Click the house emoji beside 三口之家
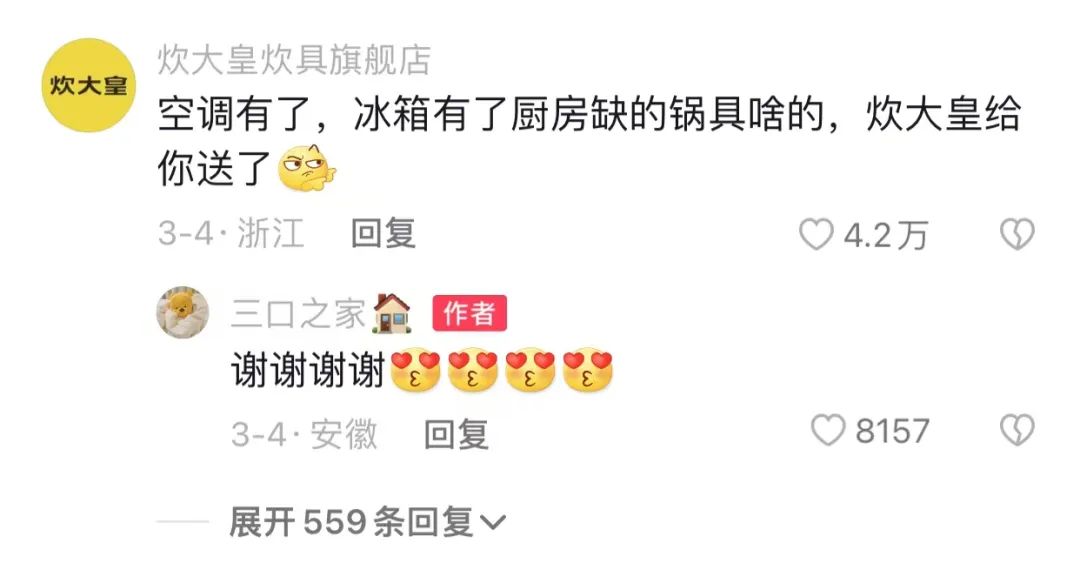The image size is (1080, 563). [391, 314]
